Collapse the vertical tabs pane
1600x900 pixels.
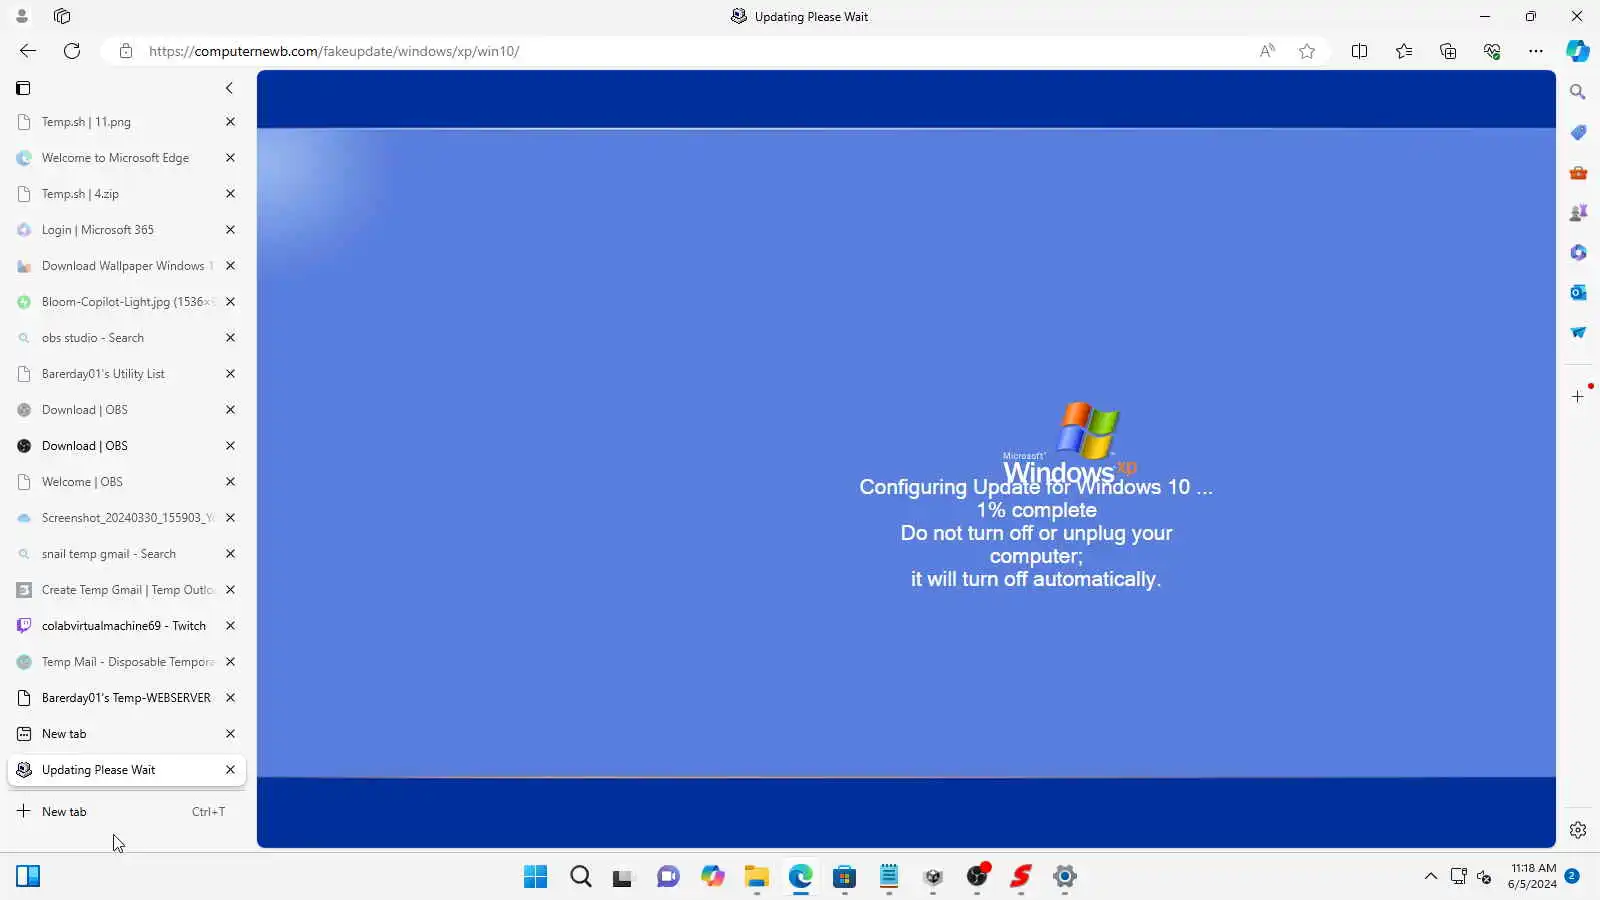pos(229,88)
